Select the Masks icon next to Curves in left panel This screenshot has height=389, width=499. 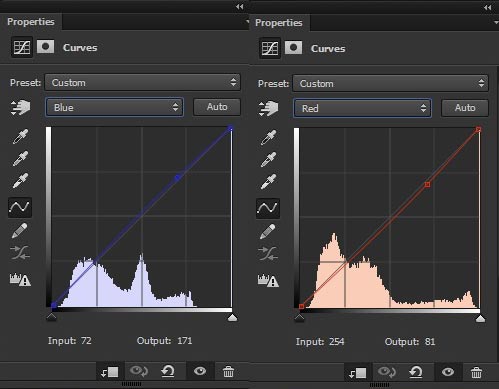click(45, 47)
